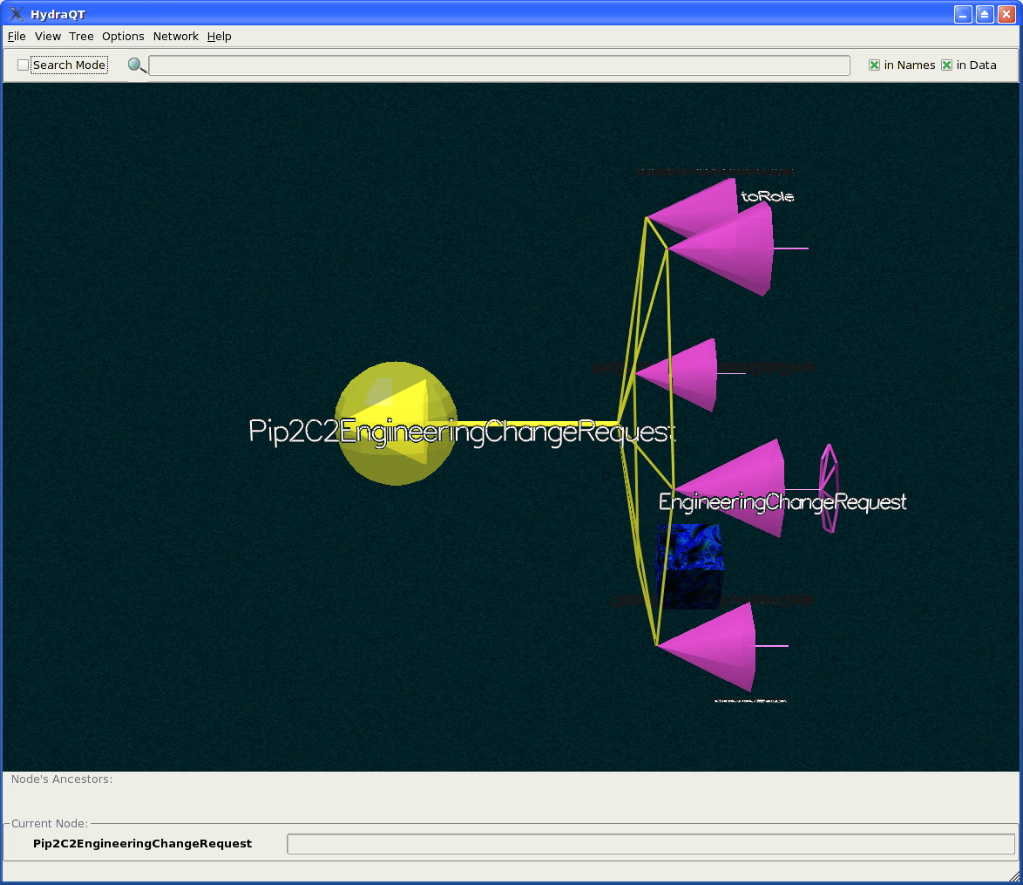Image resolution: width=1023 pixels, height=885 pixels.
Task: Open the Network menu
Action: click(176, 37)
